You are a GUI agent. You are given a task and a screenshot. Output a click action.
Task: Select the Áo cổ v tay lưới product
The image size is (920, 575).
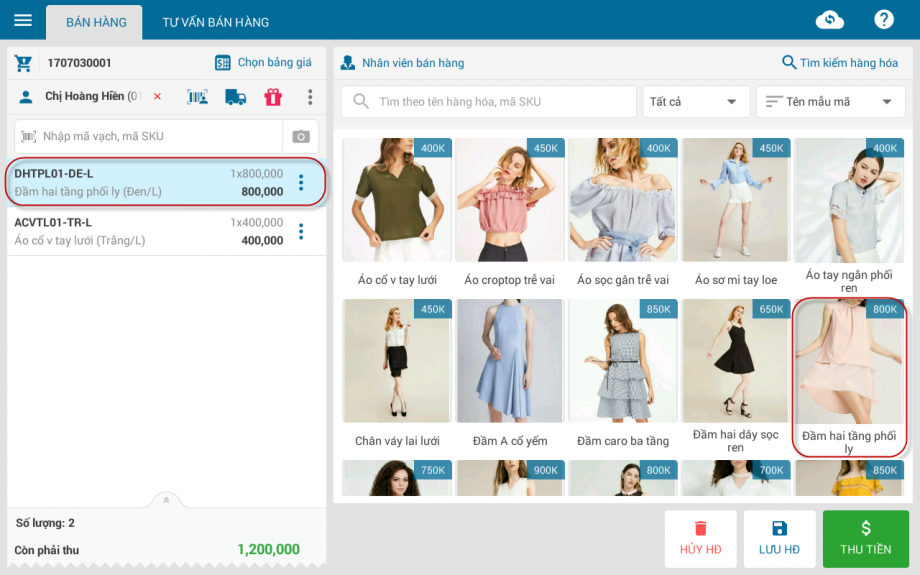[x=397, y=214]
